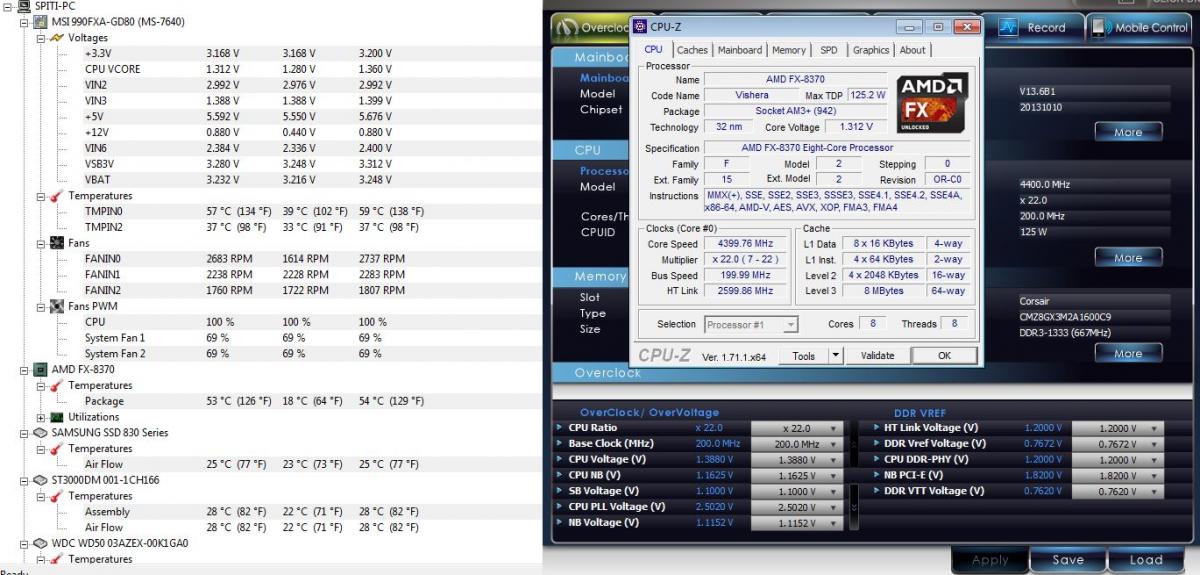
Task: Collapse the AMD FX-8370 node
Action: [25, 369]
